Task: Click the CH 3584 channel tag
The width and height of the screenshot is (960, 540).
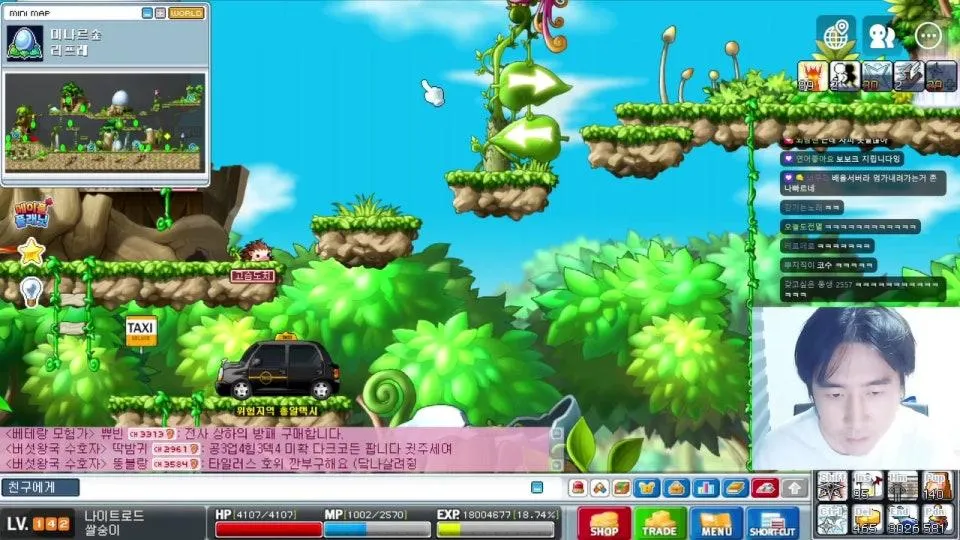Action: (176, 464)
